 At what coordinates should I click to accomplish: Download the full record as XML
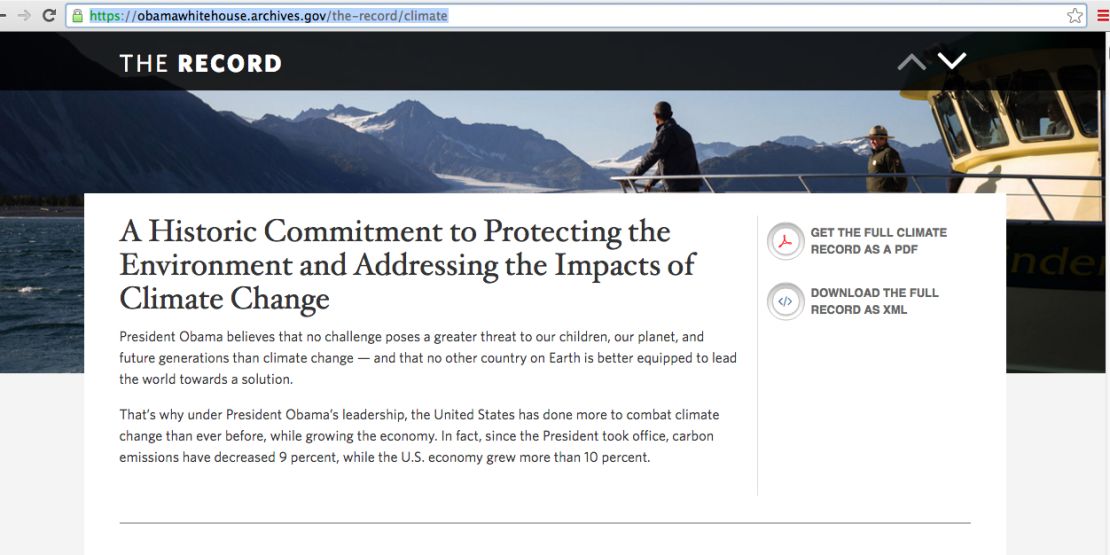click(x=874, y=302)
